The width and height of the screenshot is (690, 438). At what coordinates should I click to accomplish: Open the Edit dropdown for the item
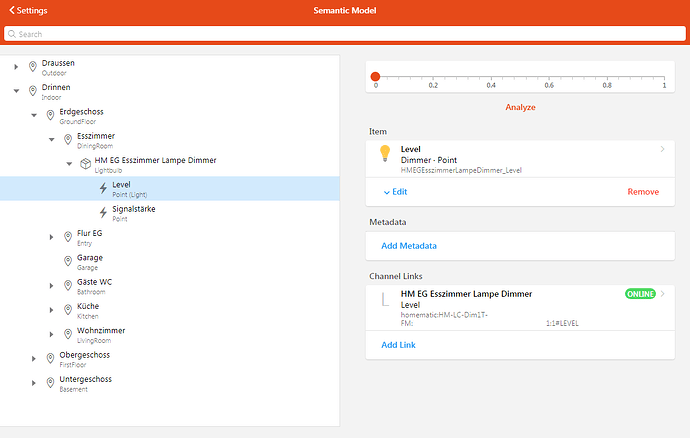pyautogui.click(x=394, y=191)
